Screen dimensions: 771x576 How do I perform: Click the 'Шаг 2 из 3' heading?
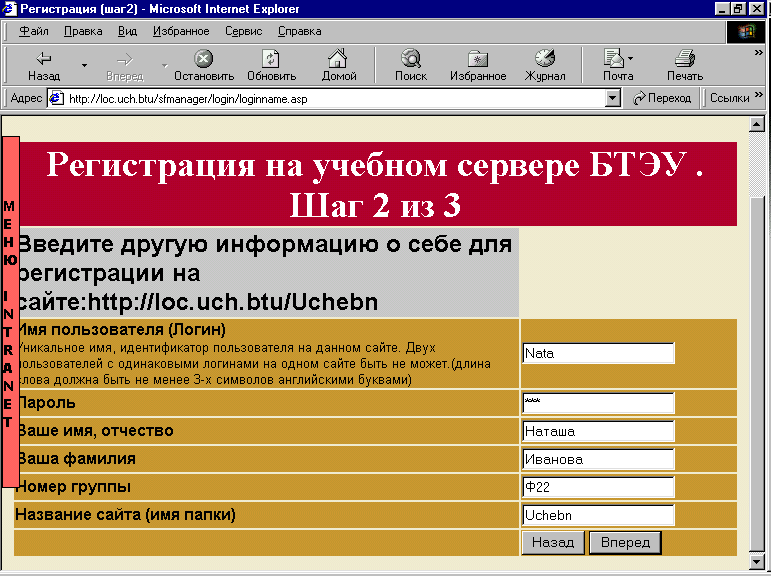(375, 205)
